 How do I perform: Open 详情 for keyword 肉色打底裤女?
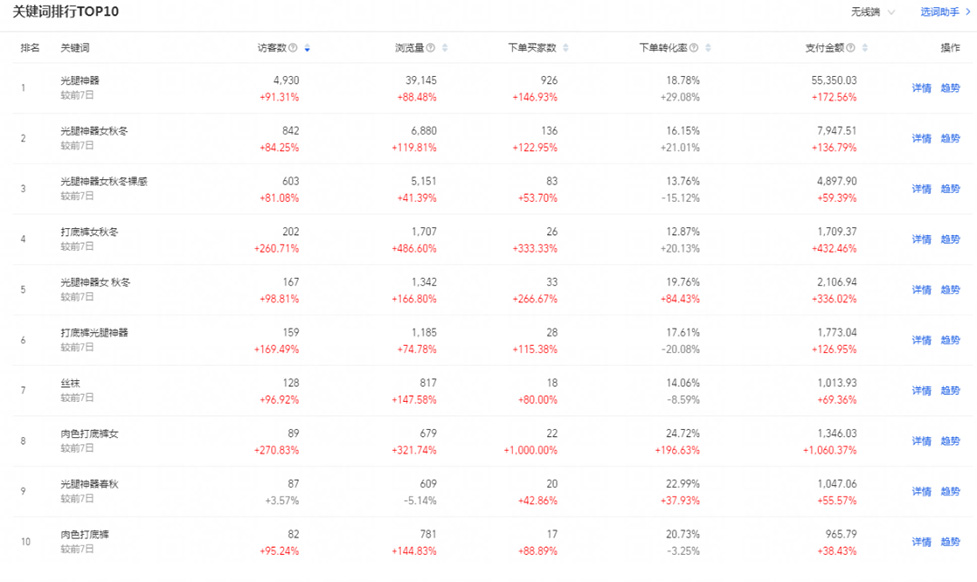pos(921,441)
